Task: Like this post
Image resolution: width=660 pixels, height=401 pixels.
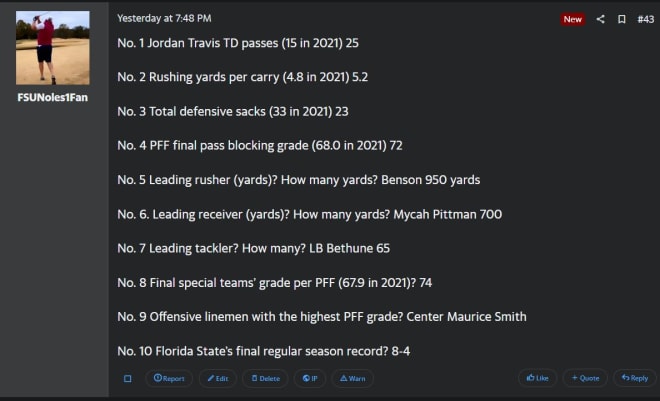Action: 538,378
